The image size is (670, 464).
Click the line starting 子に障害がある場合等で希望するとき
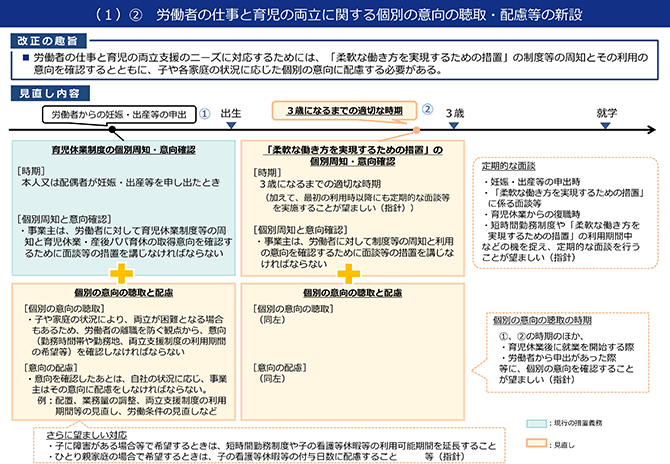click(x=272, y=446)
